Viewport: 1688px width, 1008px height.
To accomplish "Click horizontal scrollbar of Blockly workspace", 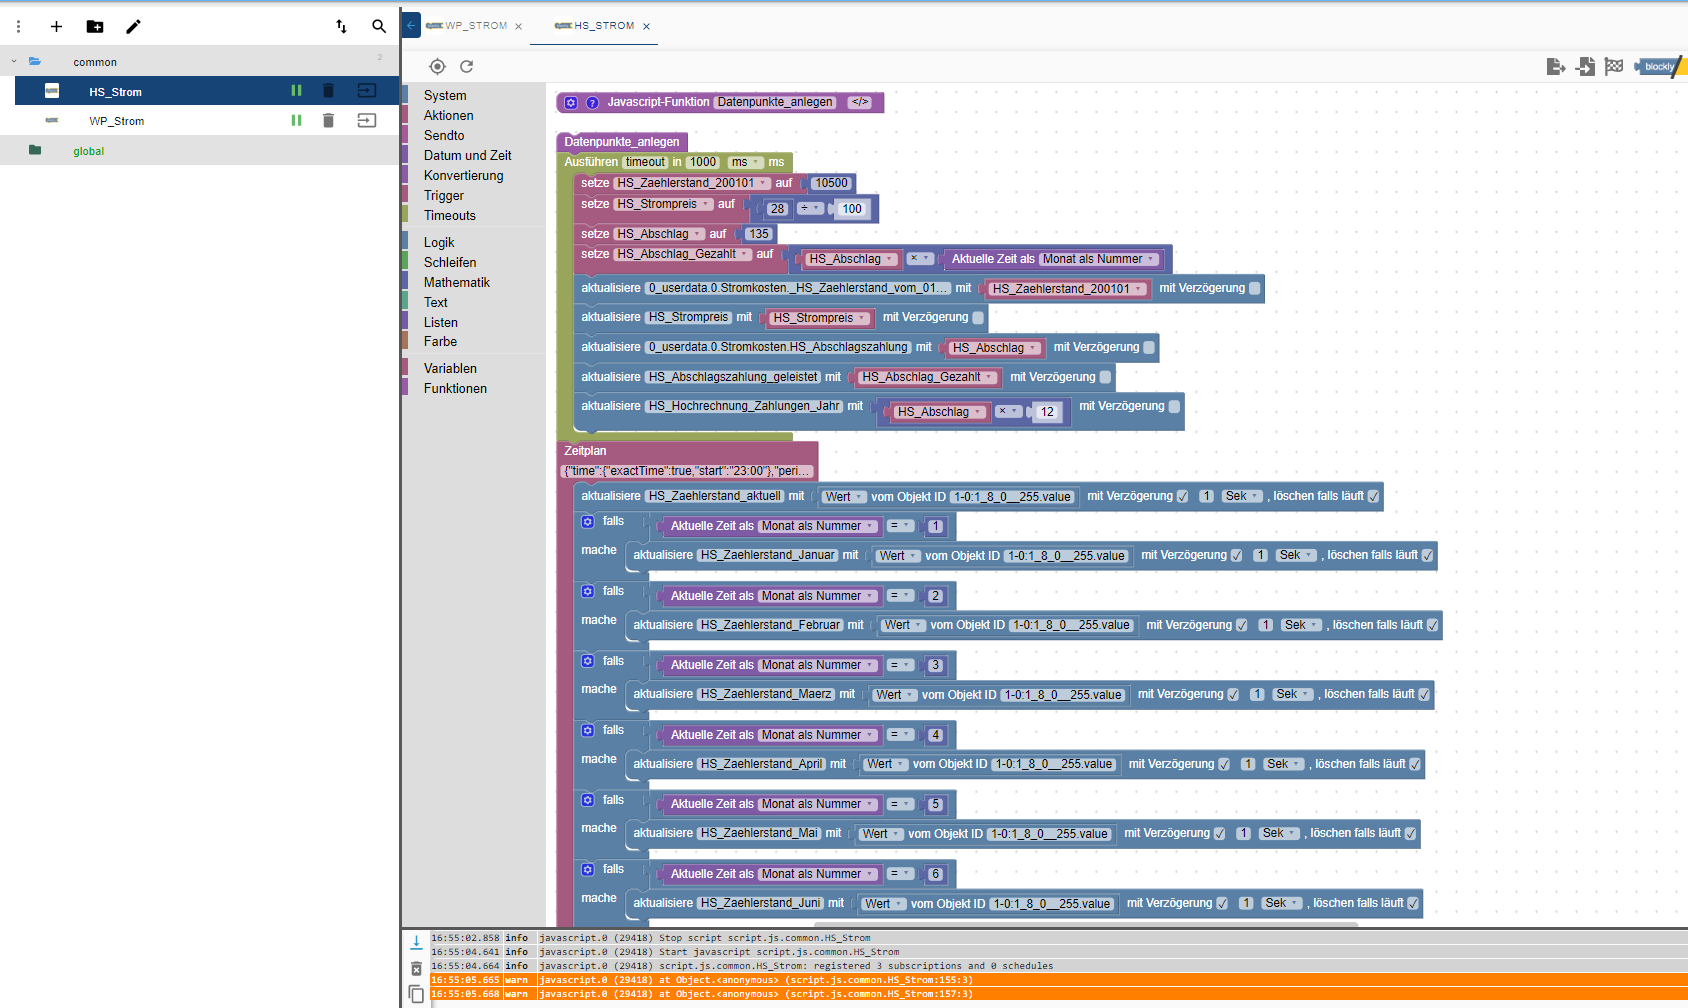I will pyautogui.click(x=1085, y=924).
